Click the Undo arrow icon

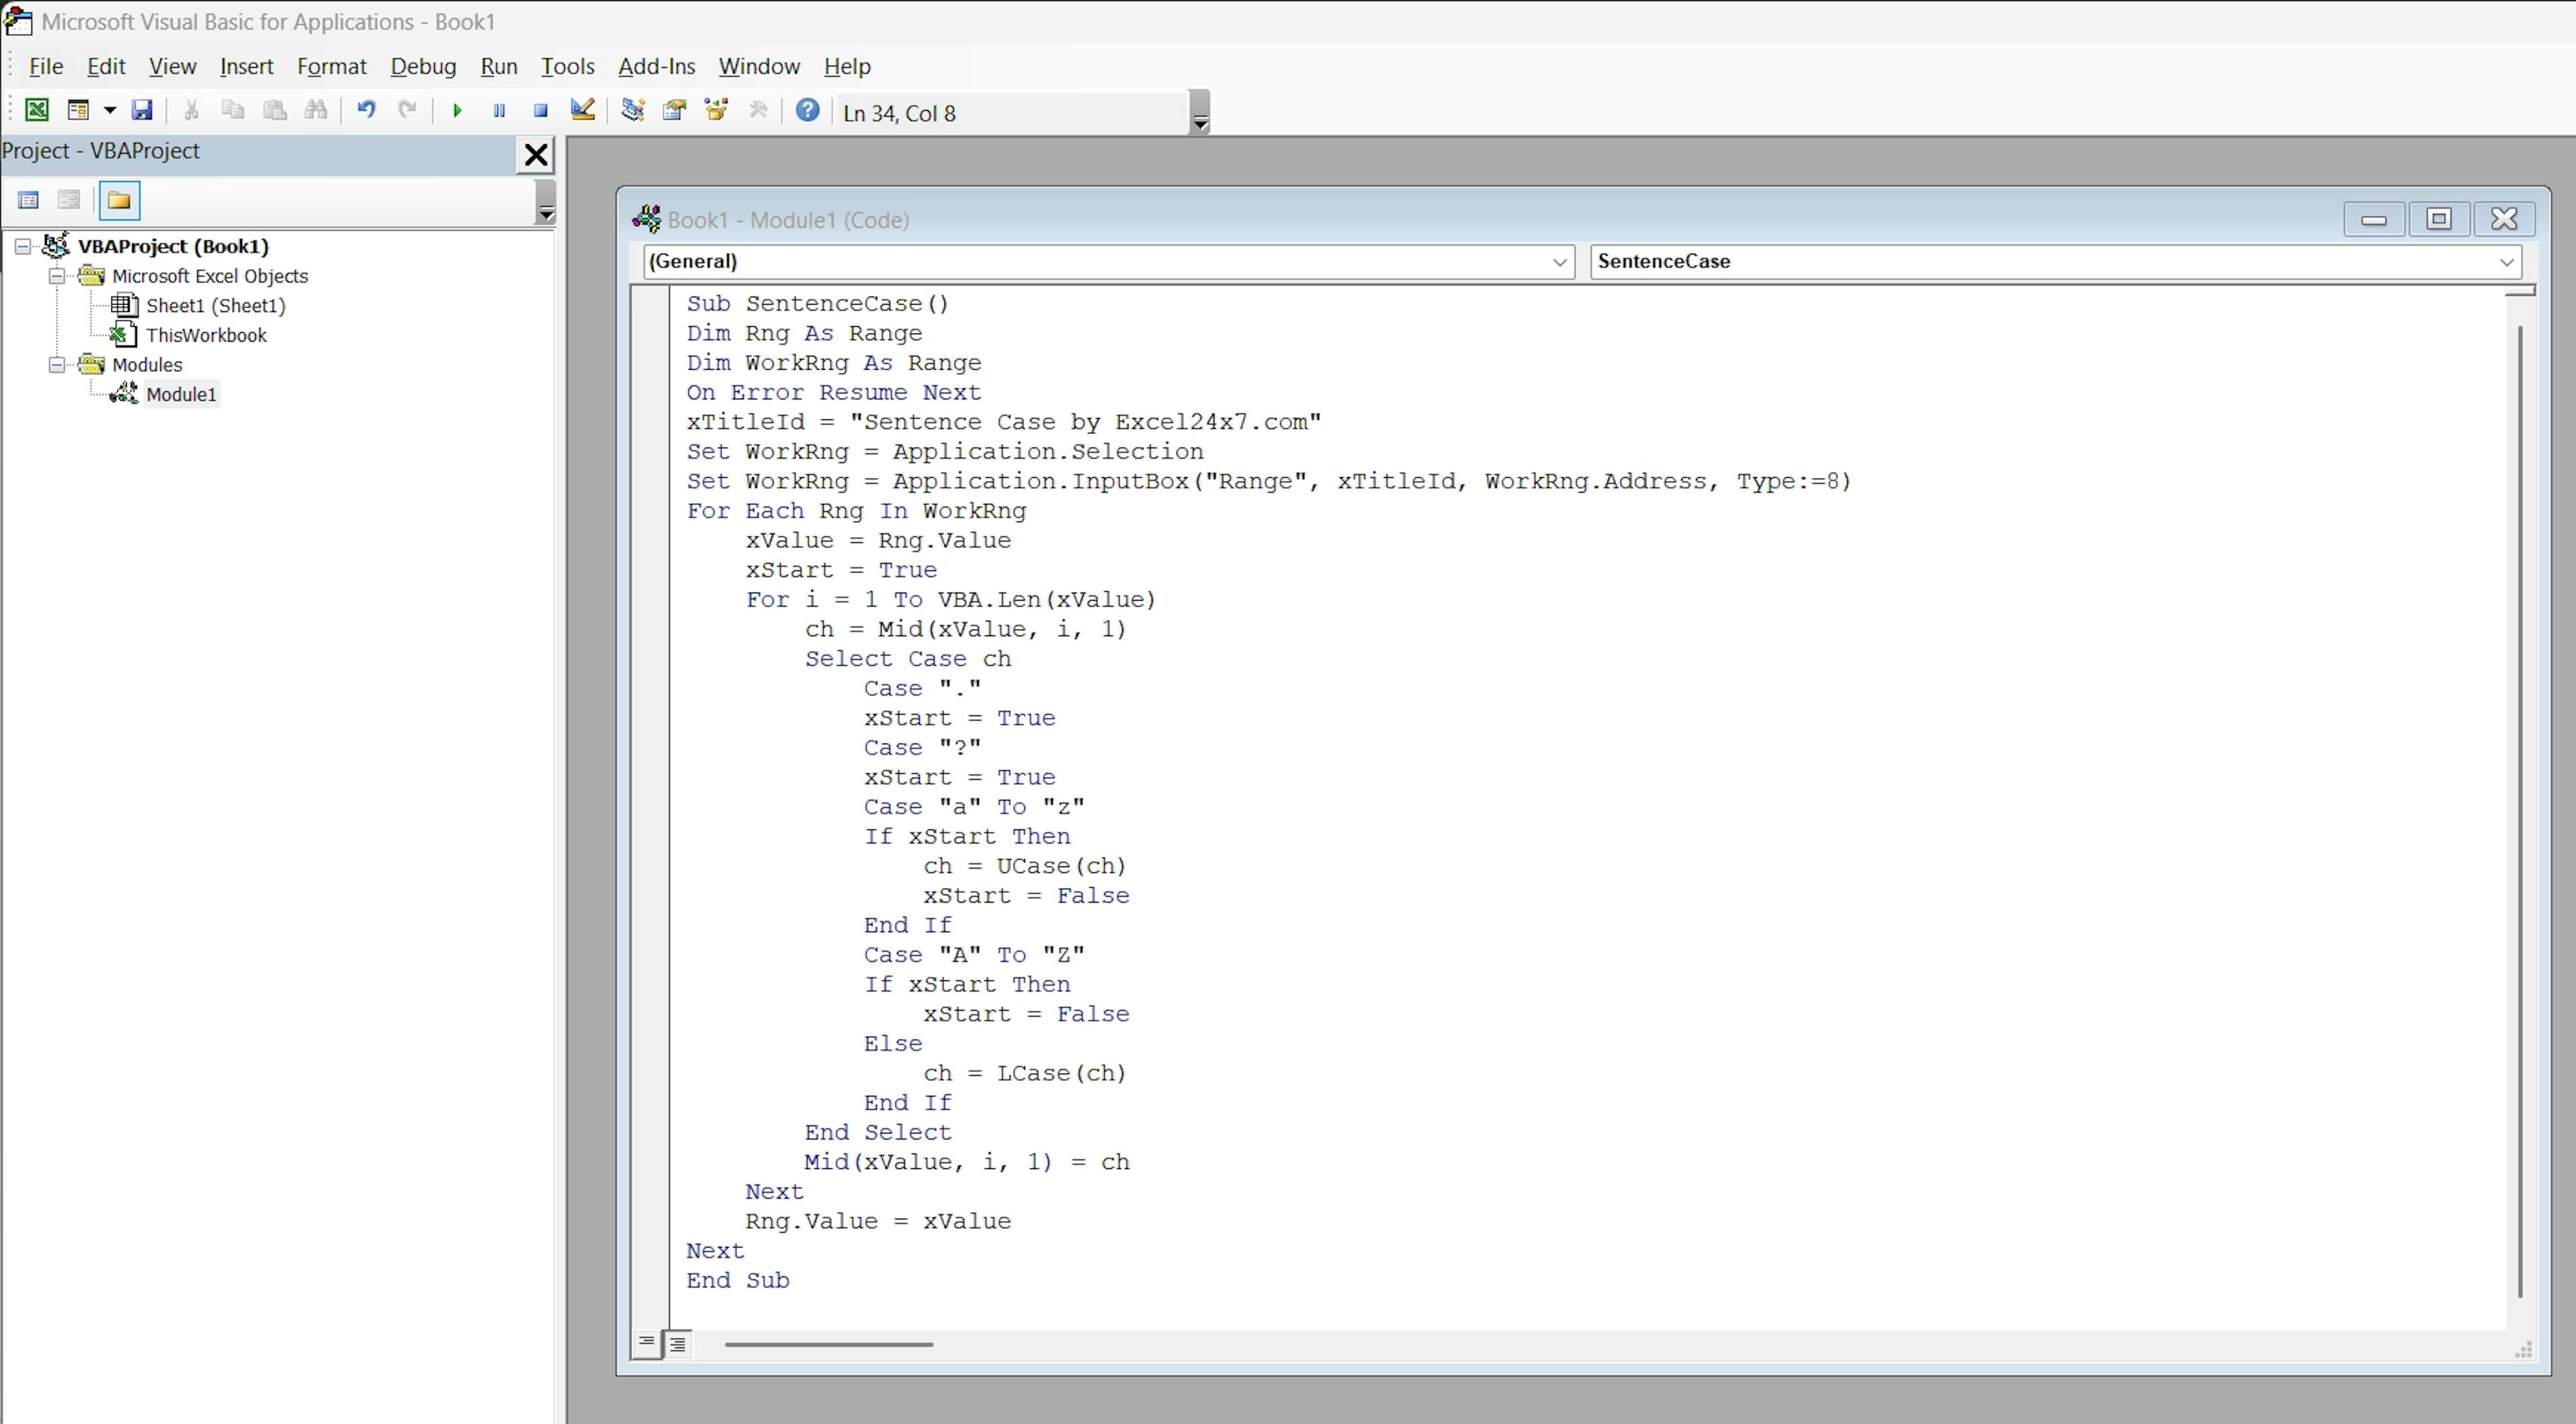point(366,110)
